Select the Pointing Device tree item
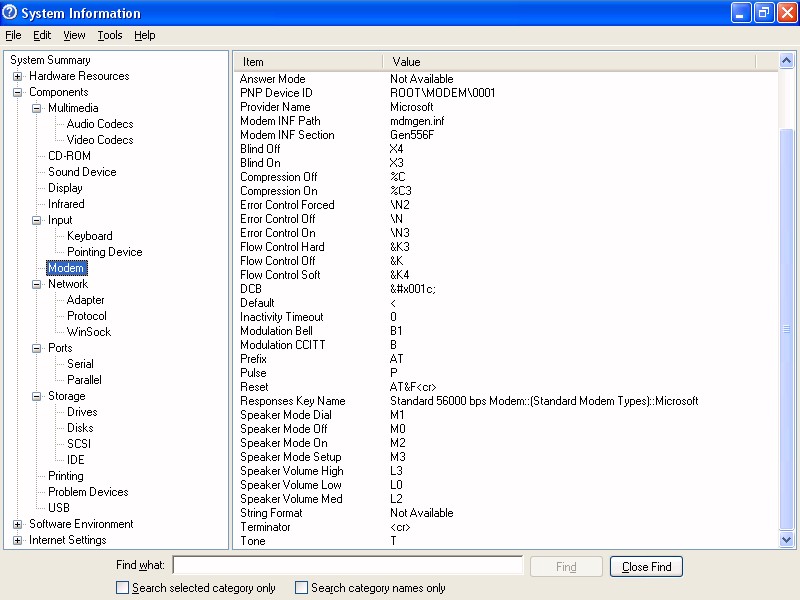Viewport: 800px width, 600px height. 104,252
